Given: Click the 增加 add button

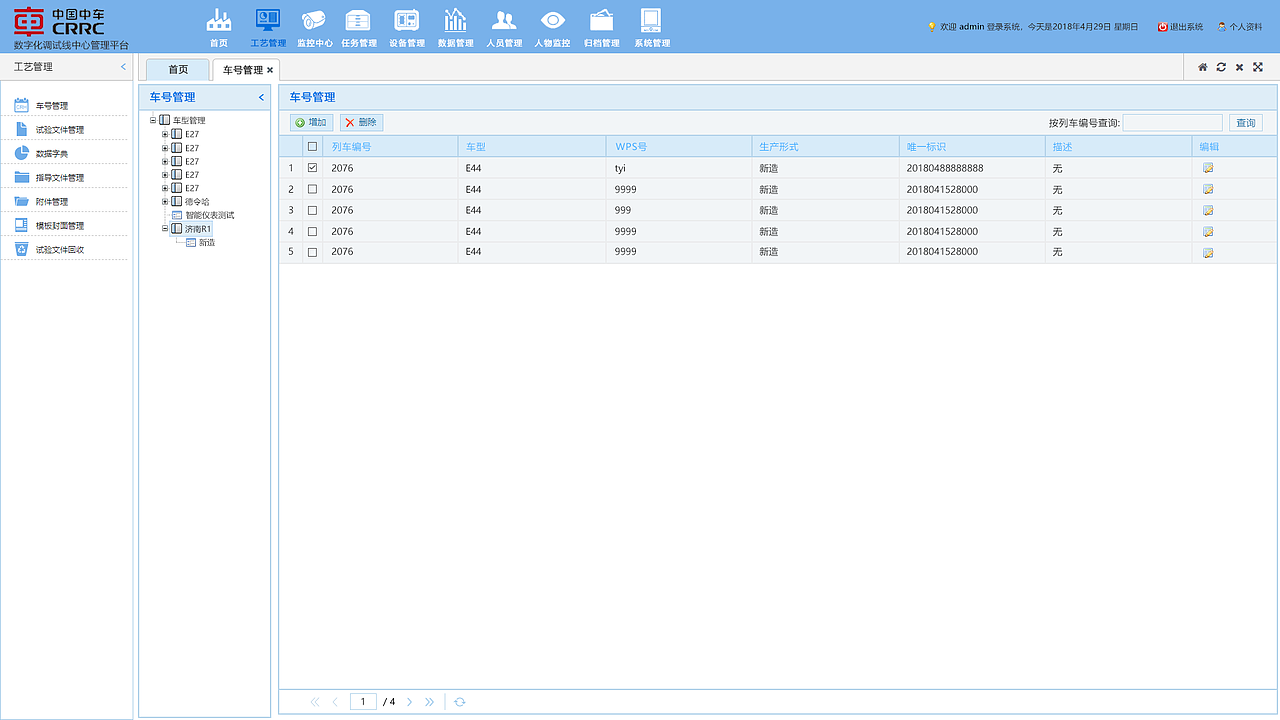Looking at the screenshot, I should pyautogui.click(x=311, y=122).
